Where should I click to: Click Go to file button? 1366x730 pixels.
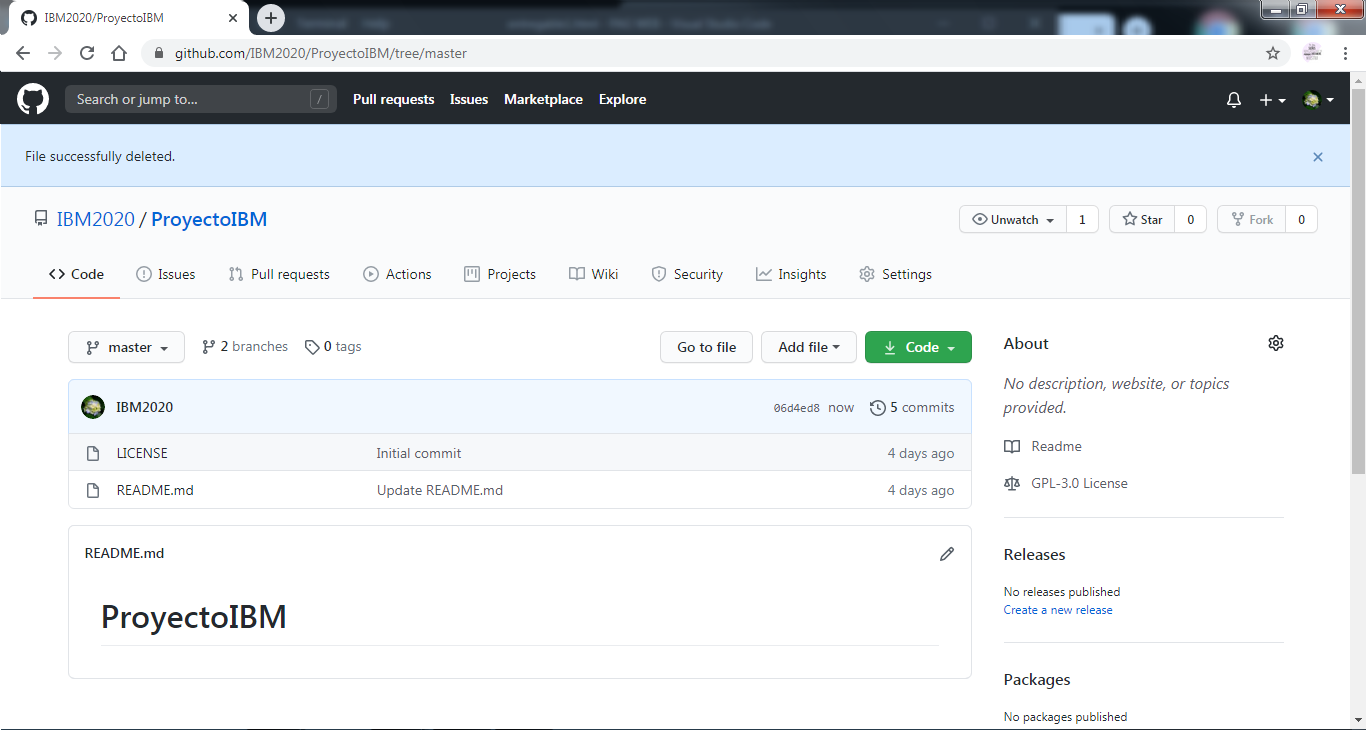click(x=706, y=347)
